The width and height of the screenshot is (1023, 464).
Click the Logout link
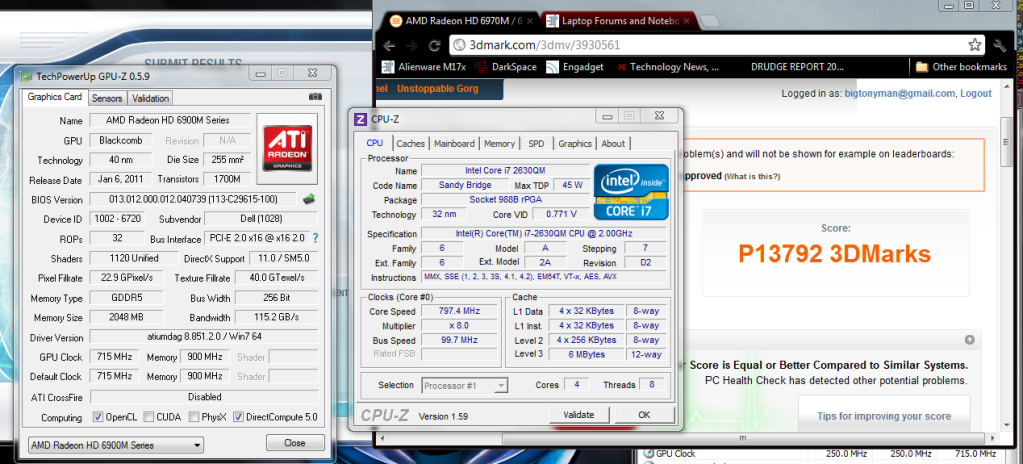(x=976, y=93)
